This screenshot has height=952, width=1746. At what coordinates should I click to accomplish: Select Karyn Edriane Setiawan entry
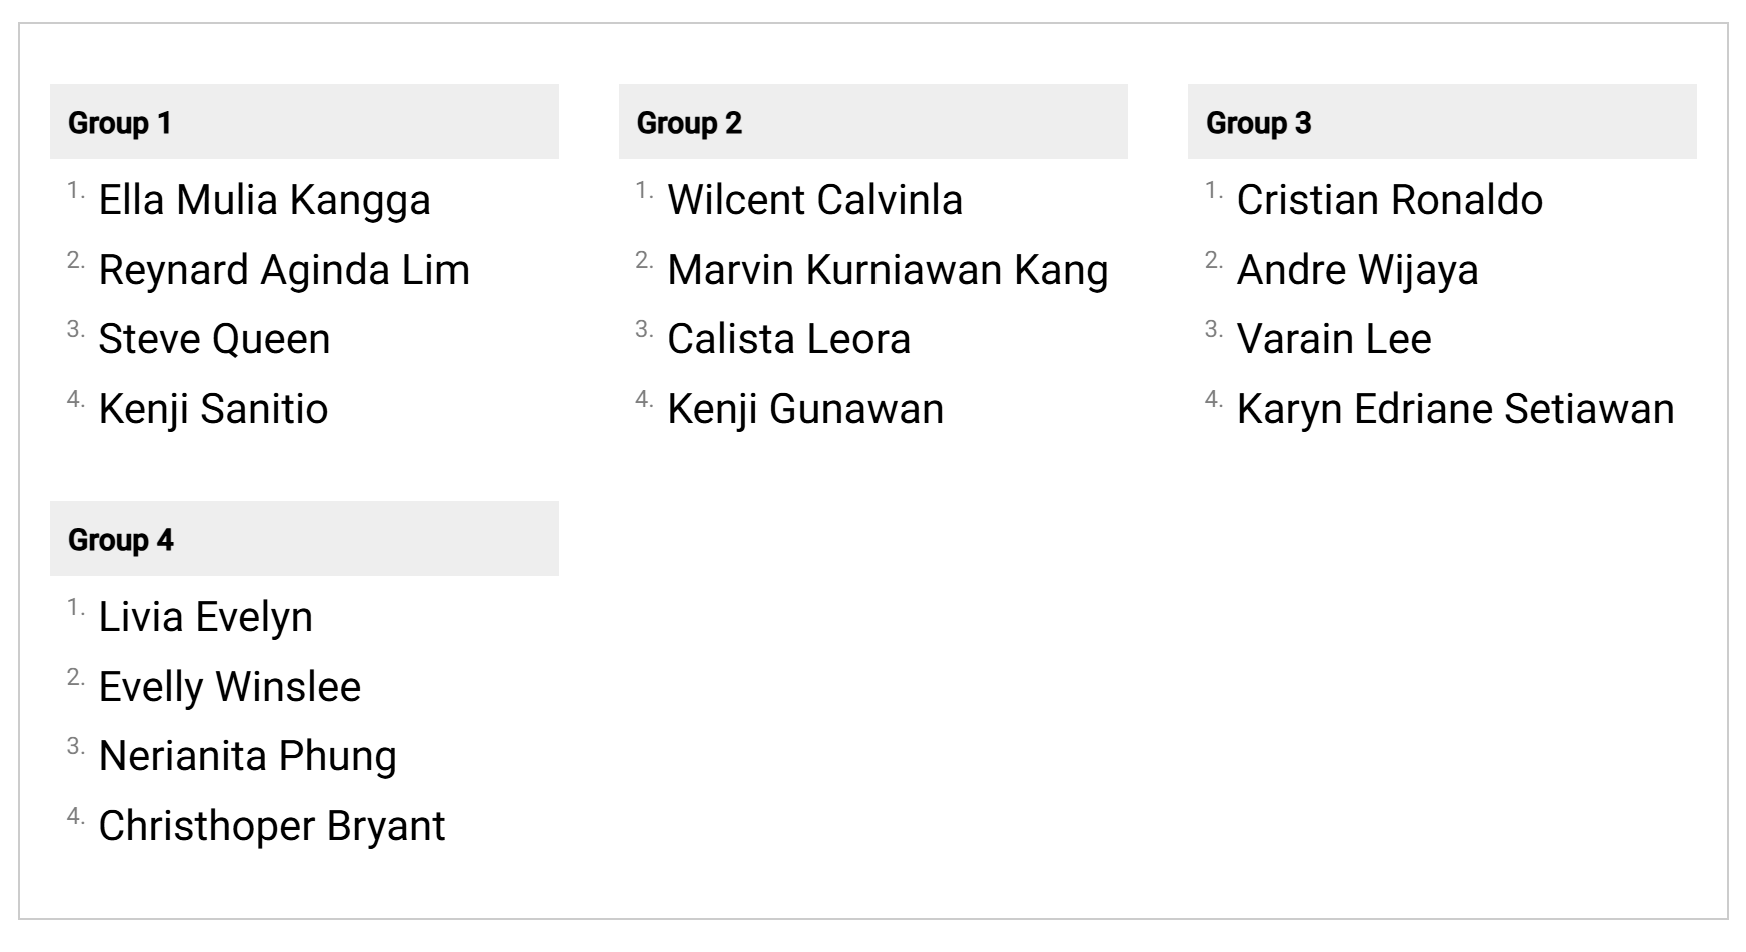tap(1455, 409)
